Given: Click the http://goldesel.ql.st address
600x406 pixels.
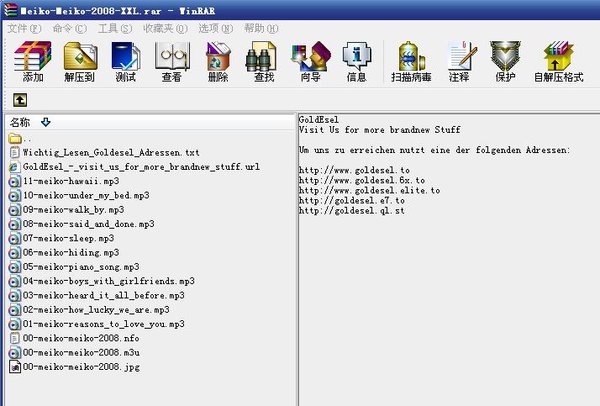Looking at the screenshot, I should [352, 210].
